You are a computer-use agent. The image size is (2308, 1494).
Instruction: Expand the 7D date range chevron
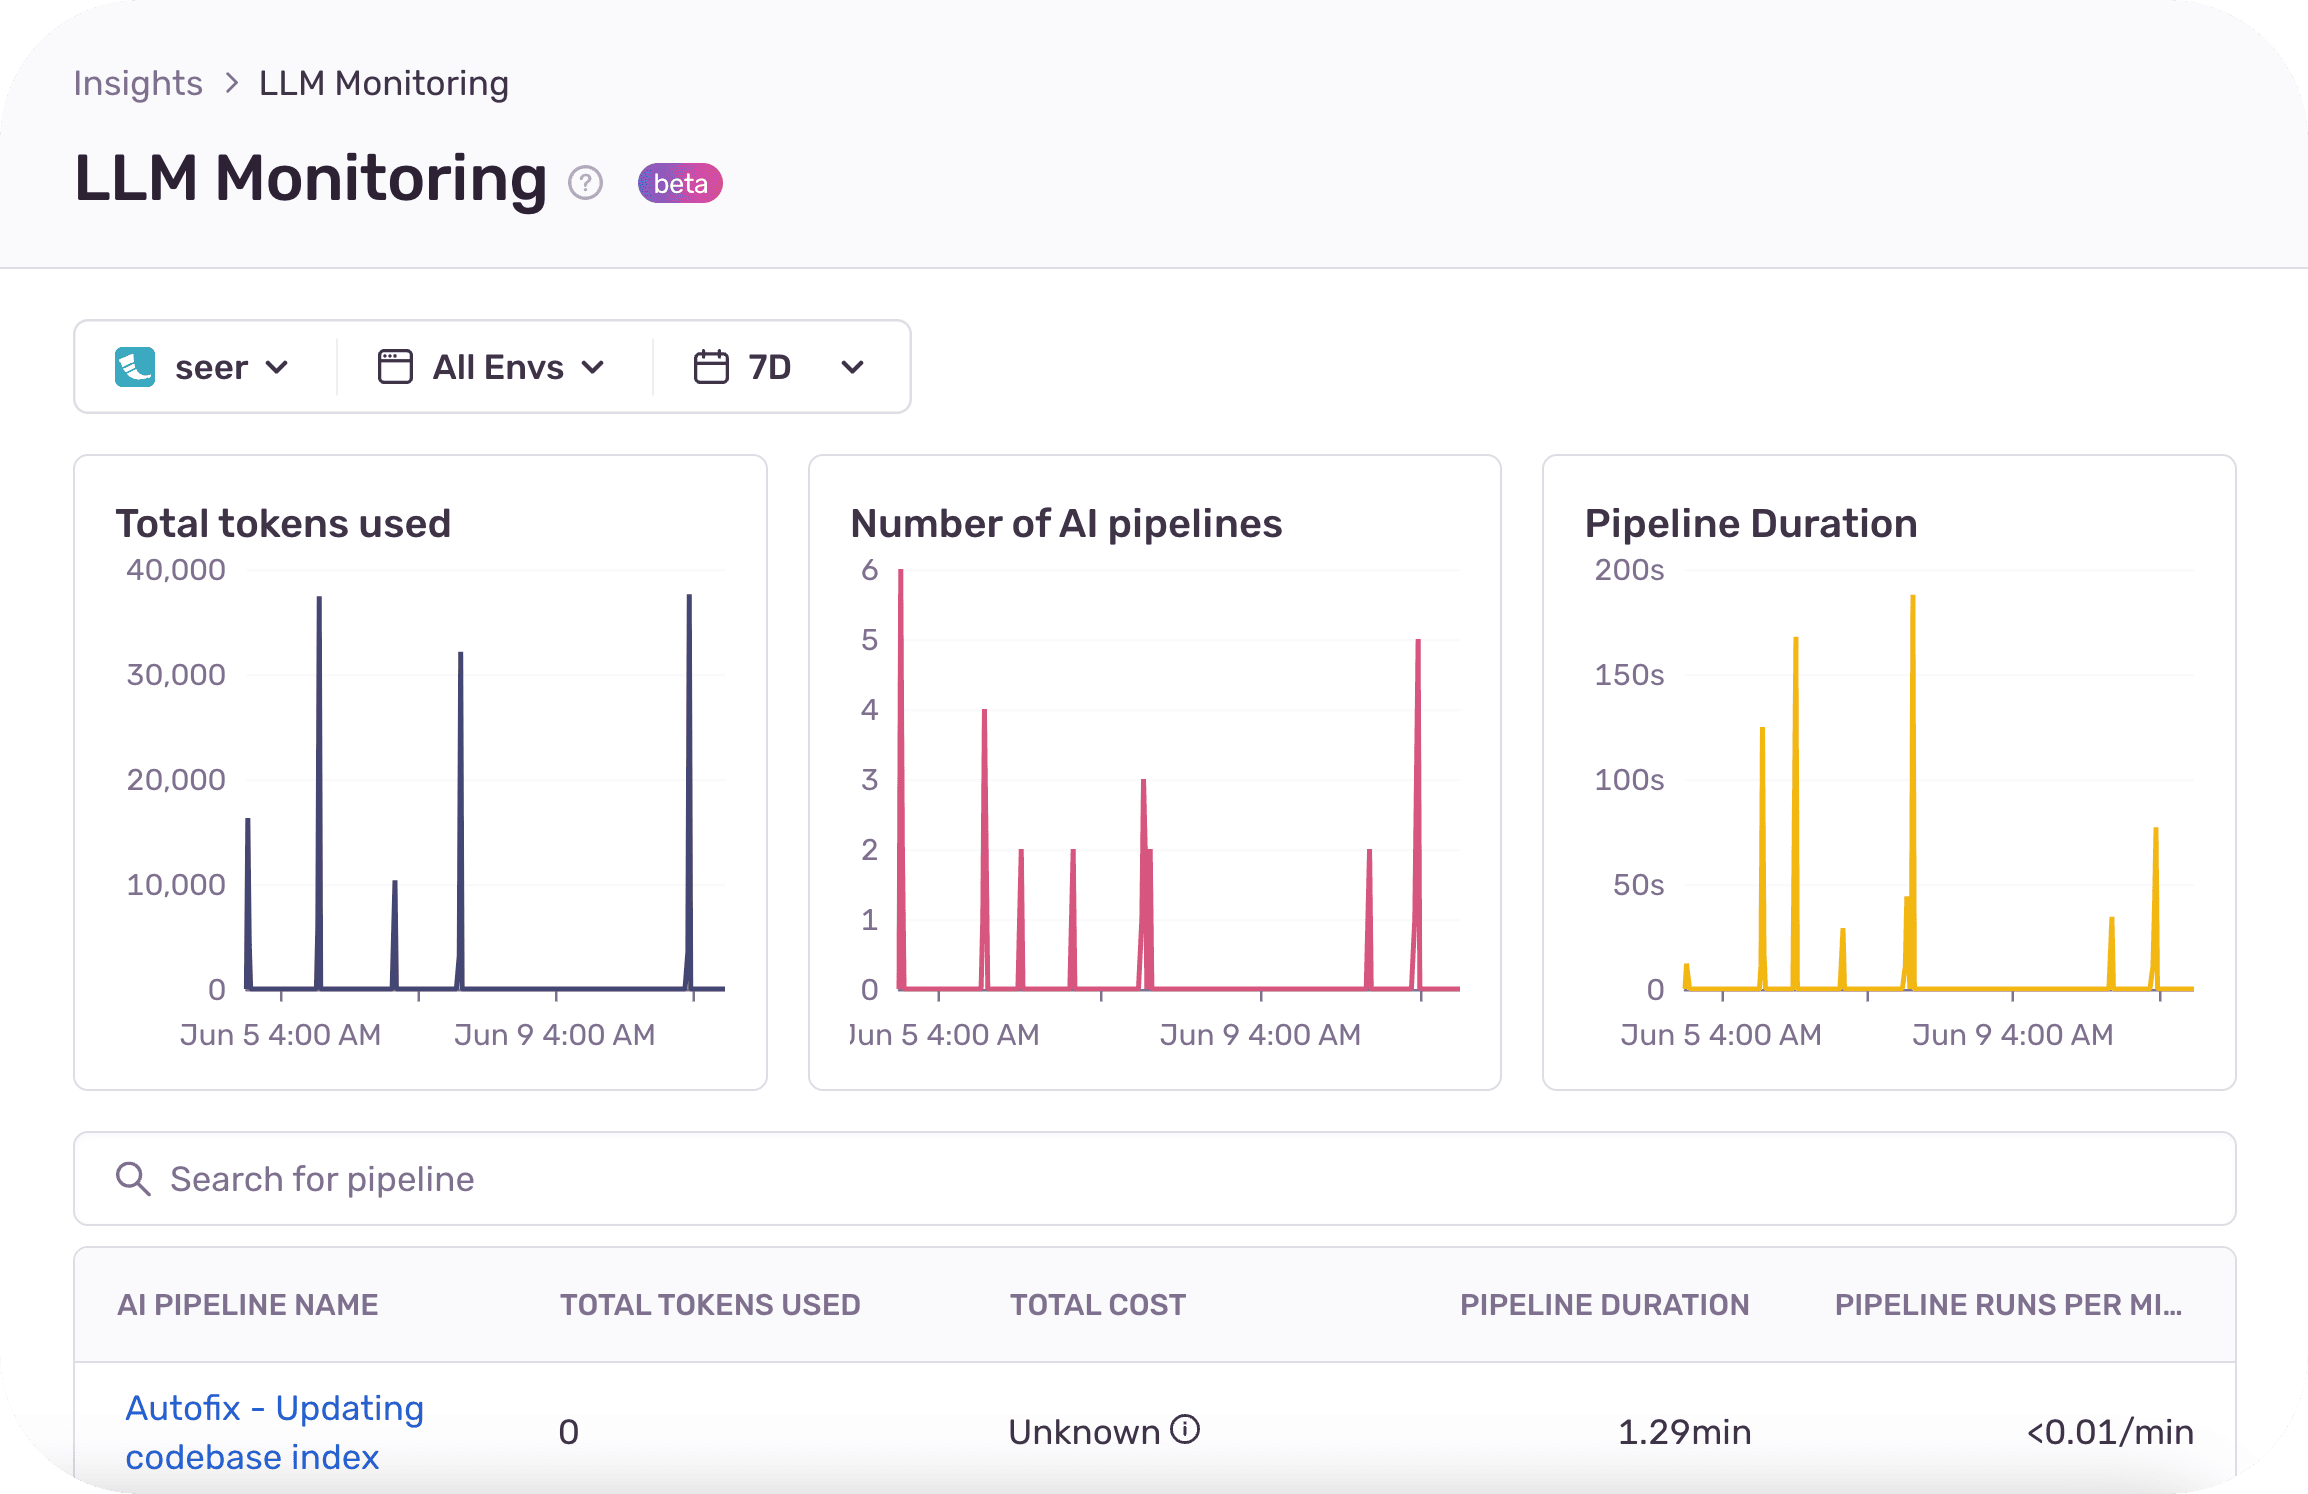[852, 367]
